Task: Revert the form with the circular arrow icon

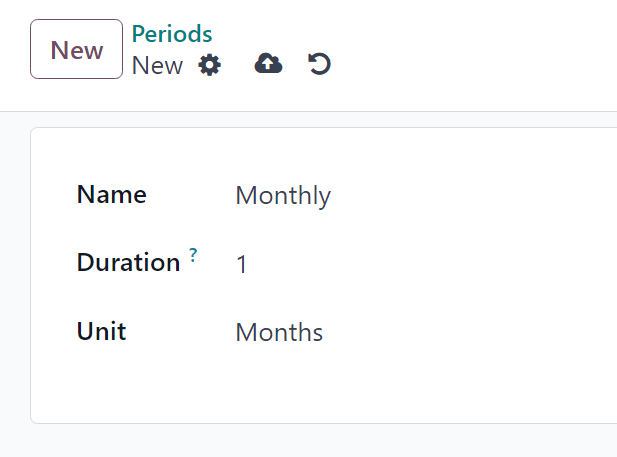Action: pos(319,65)
